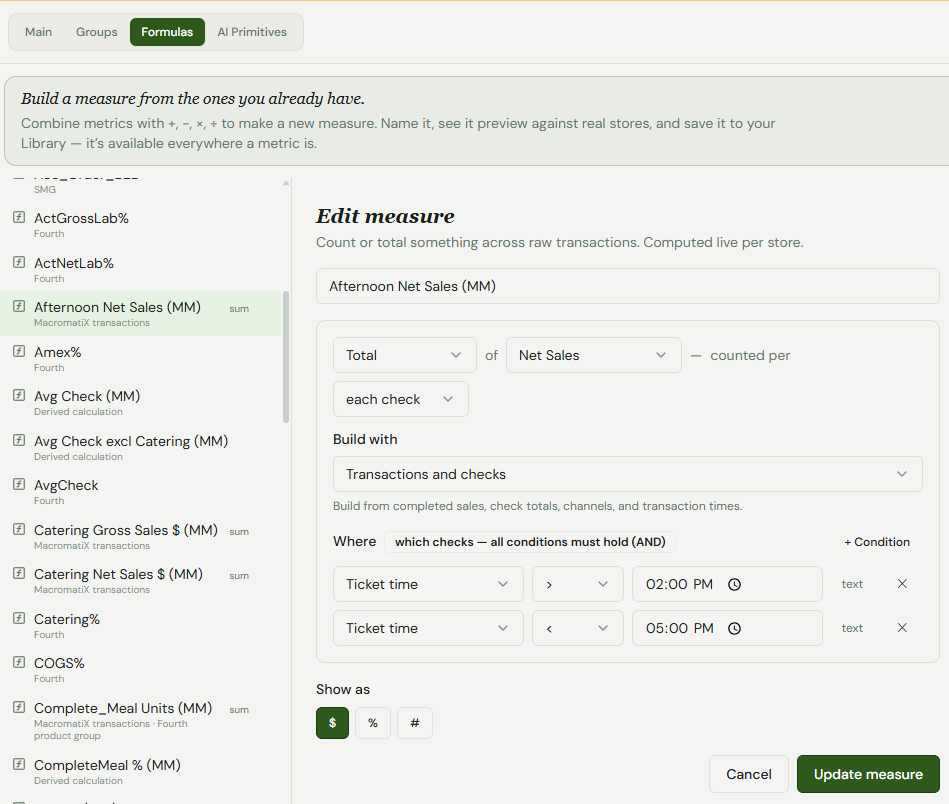The height and width of the screenshot is (804, 949).
Task: Select COGS% measure
Action: (x=141, y=670)
